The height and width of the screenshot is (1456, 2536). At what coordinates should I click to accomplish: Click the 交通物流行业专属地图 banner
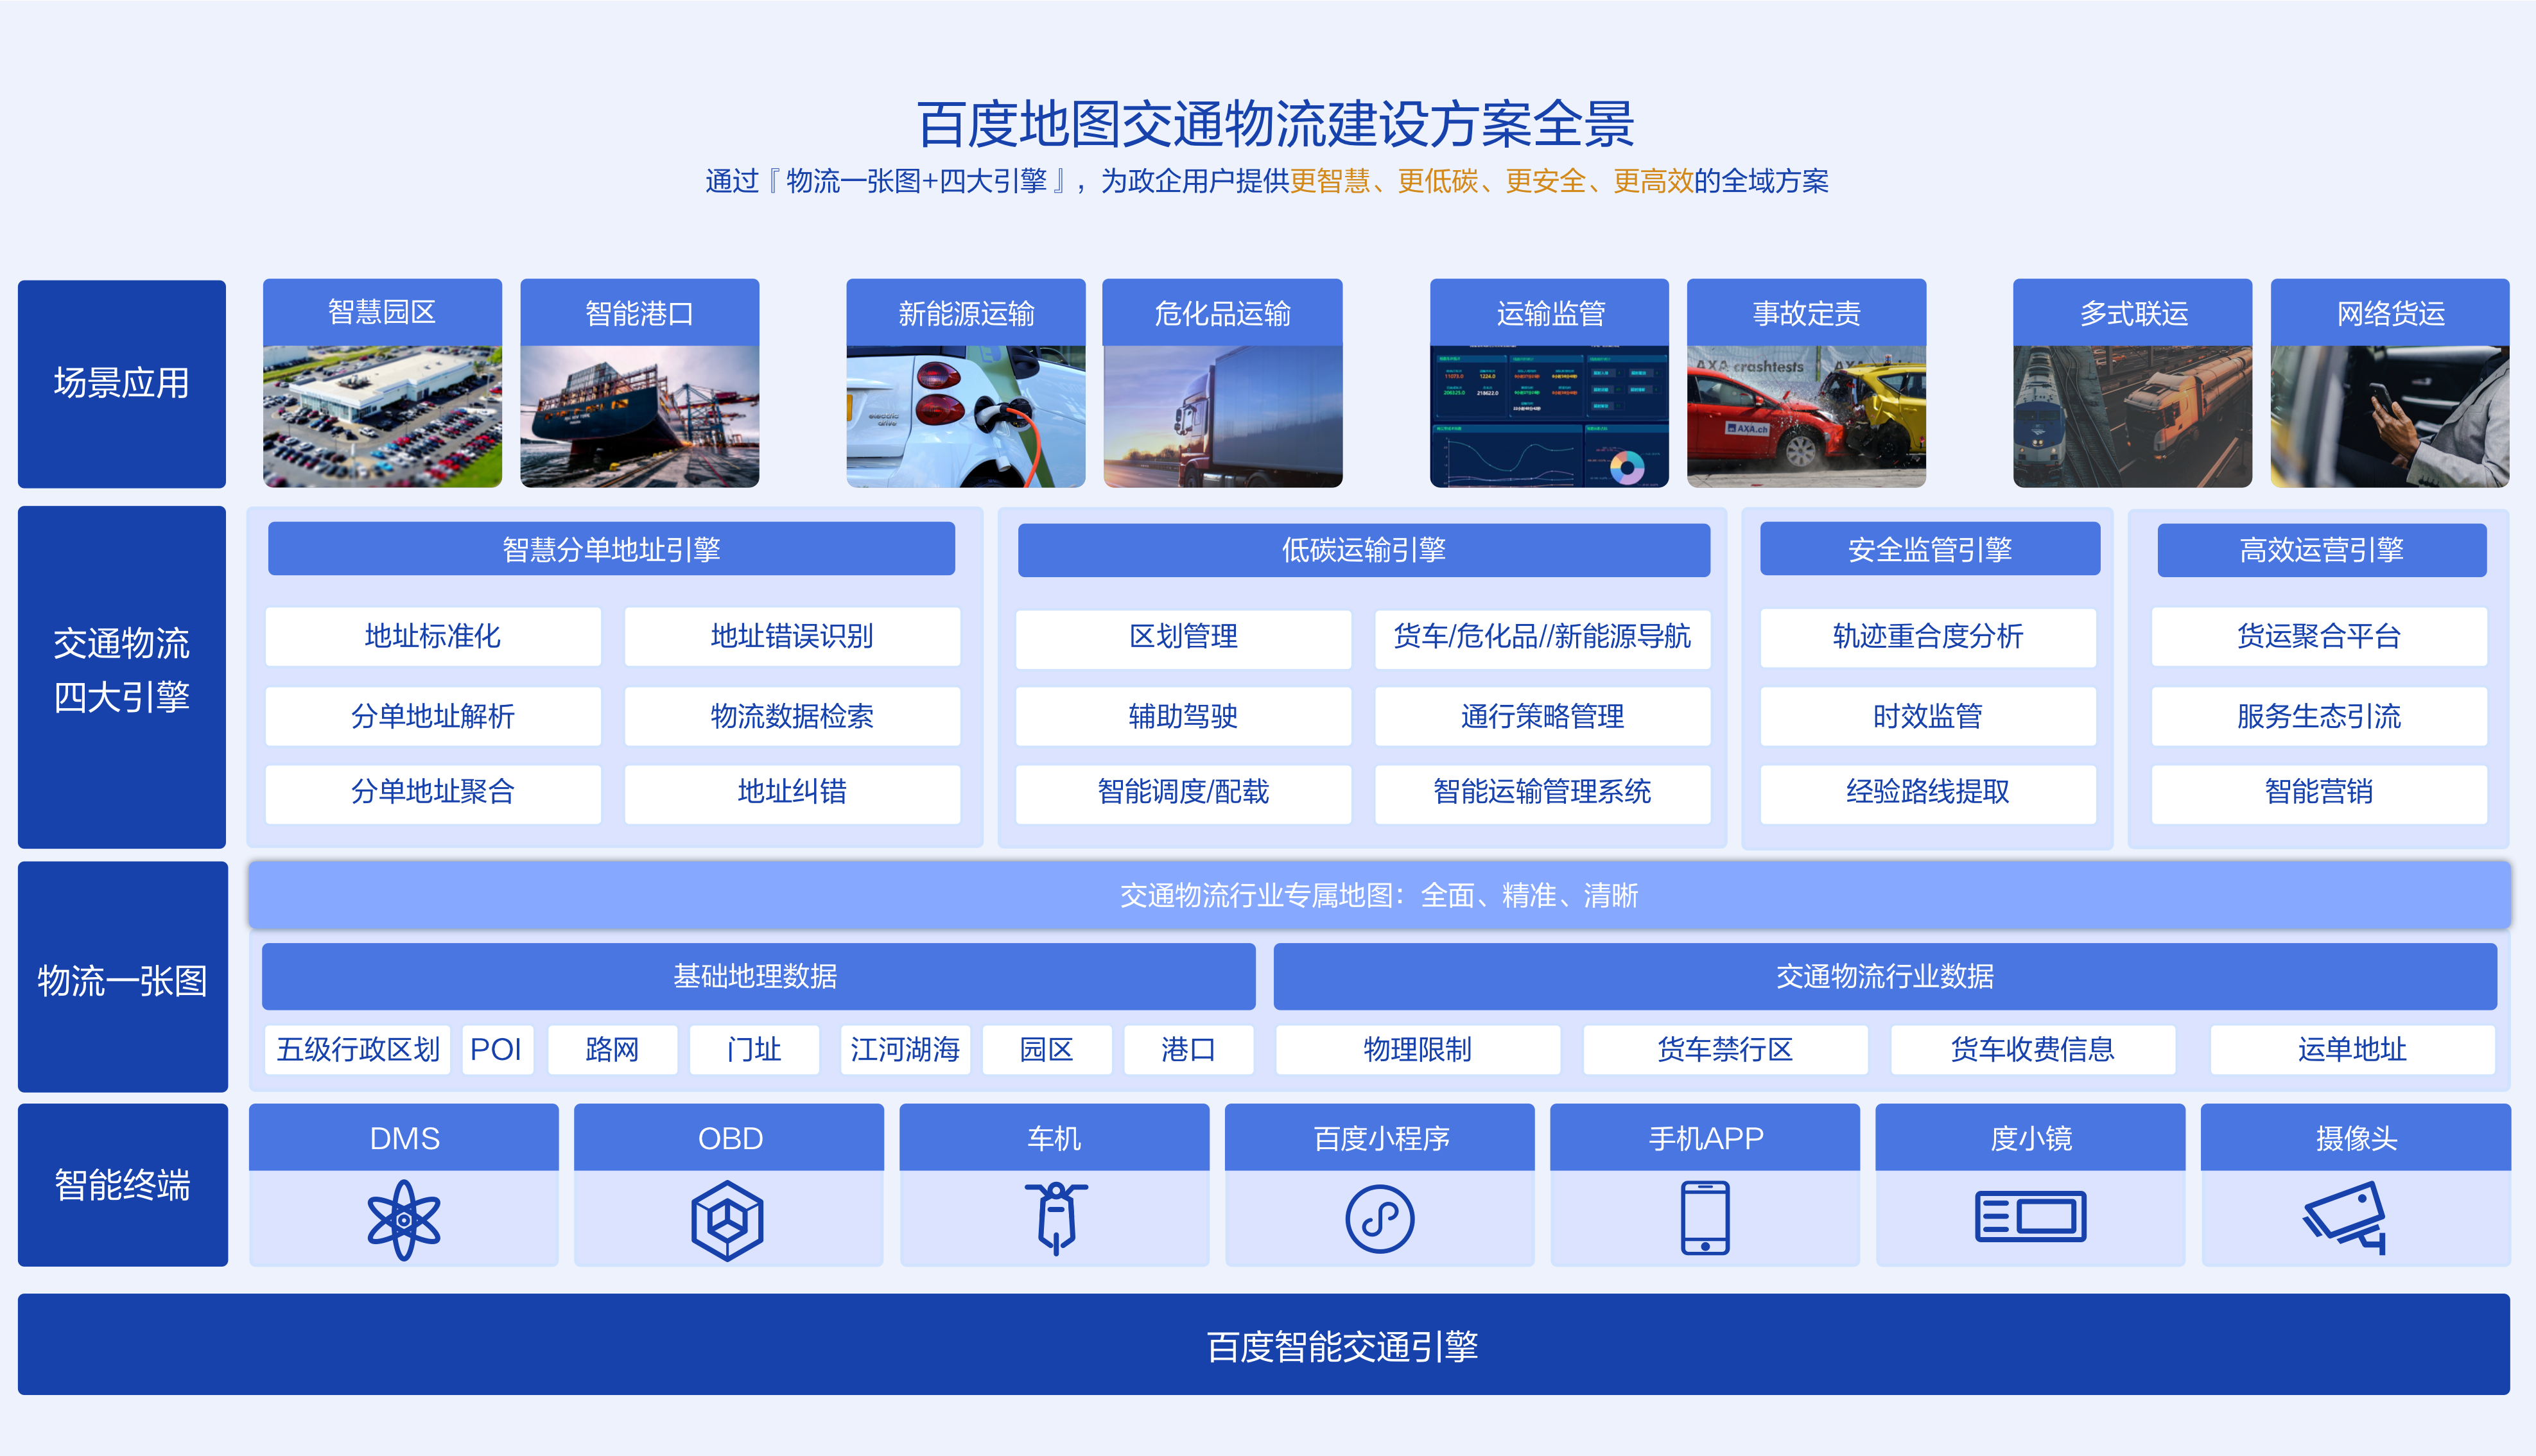1378,895
